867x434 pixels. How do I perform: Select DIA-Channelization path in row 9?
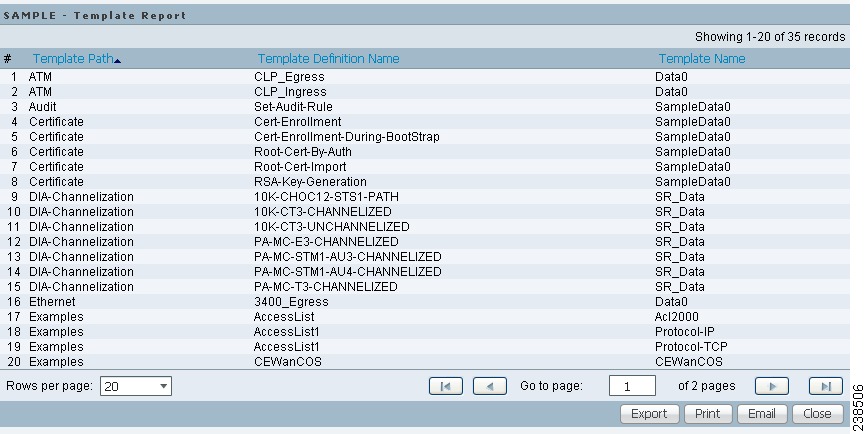pos(81,197)
